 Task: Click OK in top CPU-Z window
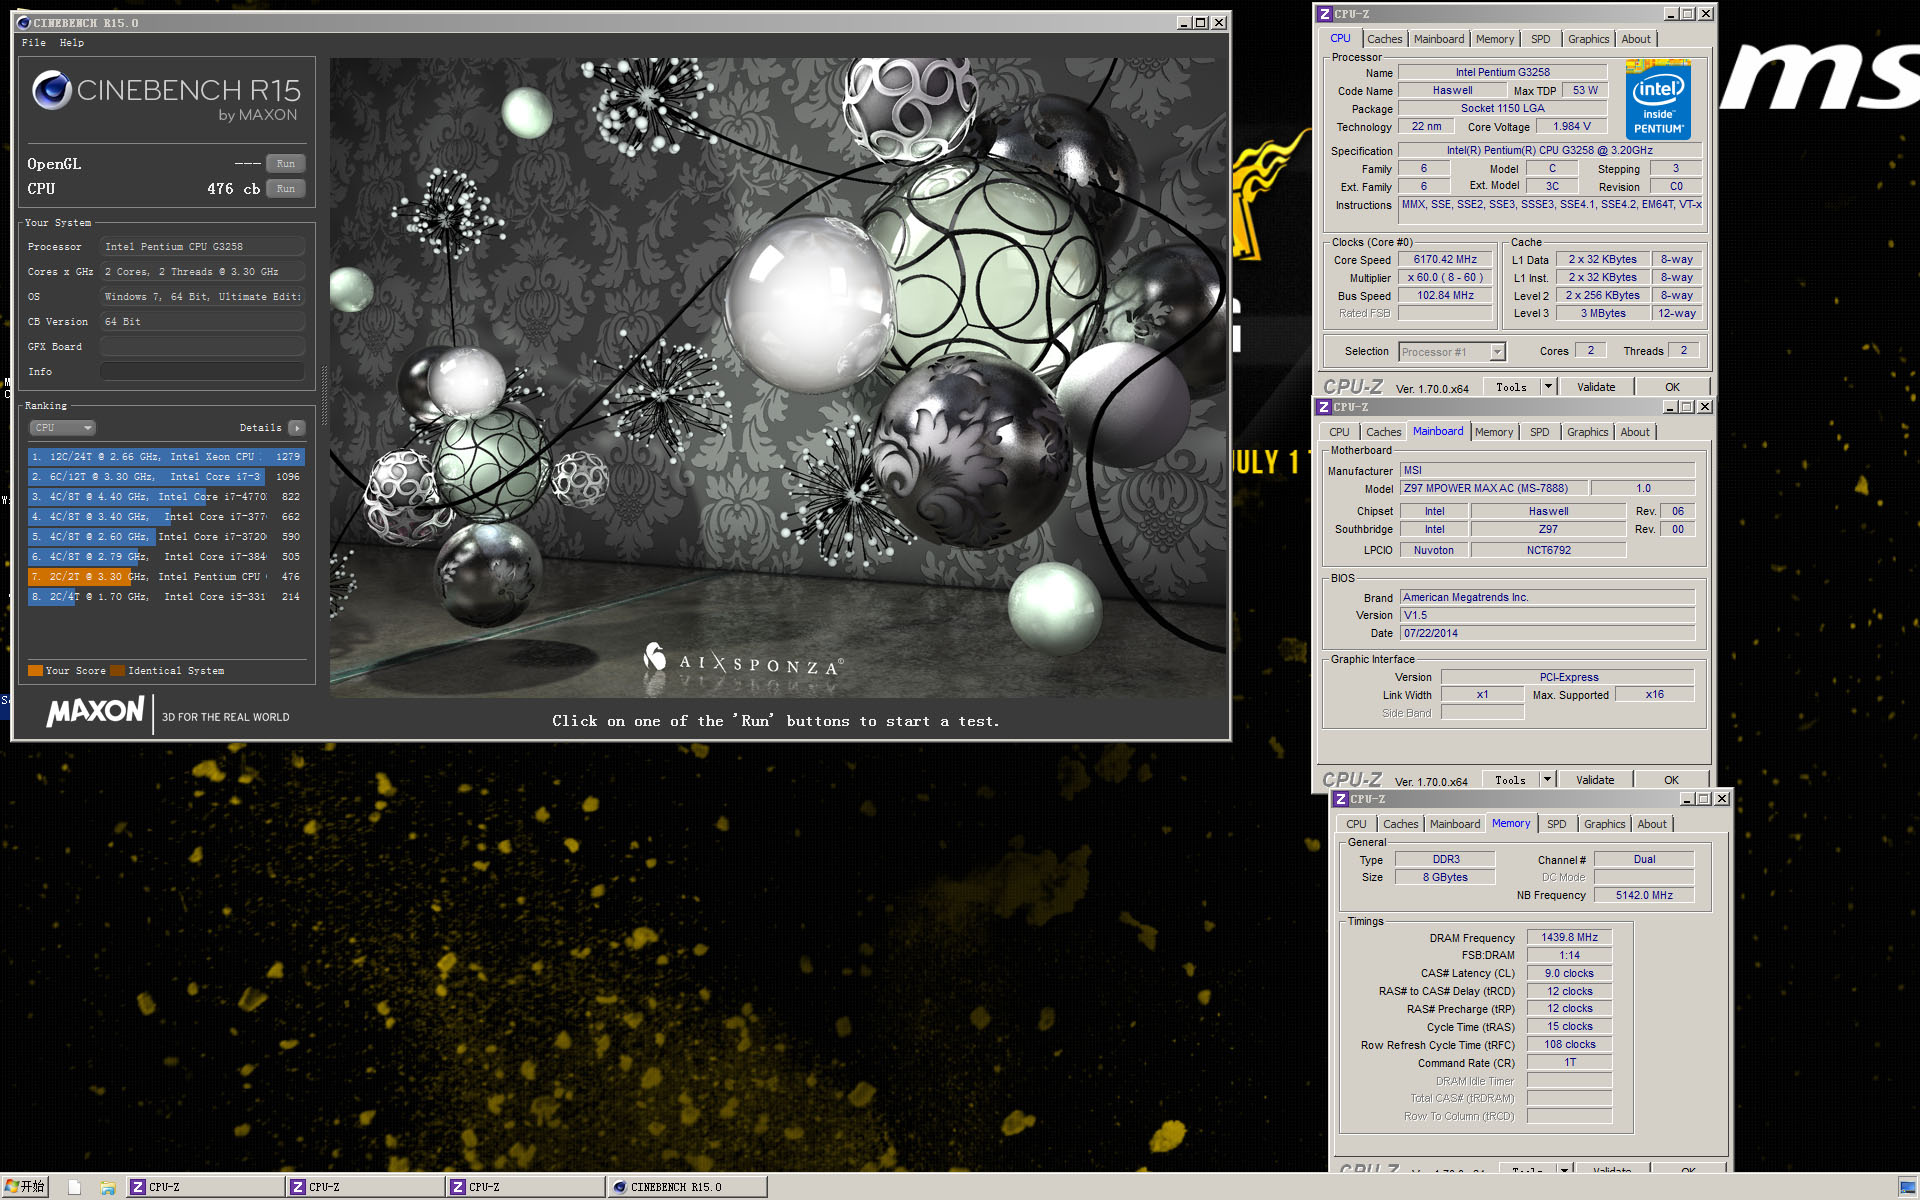click(1673, 387)
